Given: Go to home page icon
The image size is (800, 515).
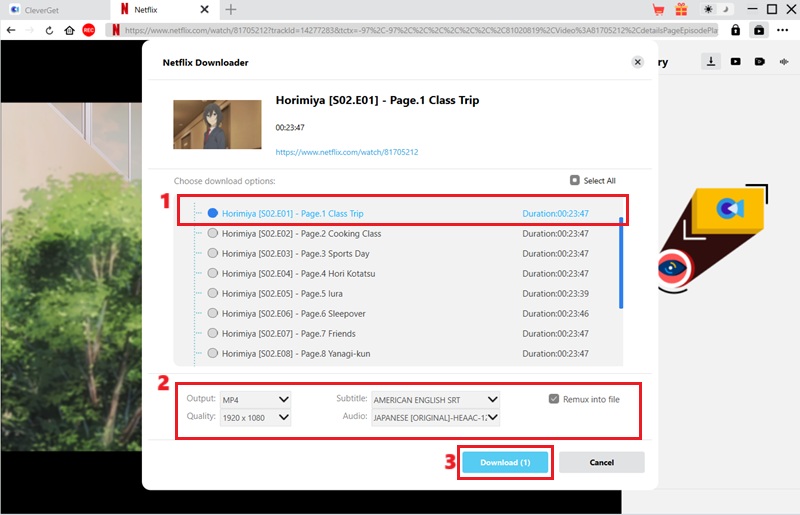Looking at the screenshot, I should pos(69,30).
